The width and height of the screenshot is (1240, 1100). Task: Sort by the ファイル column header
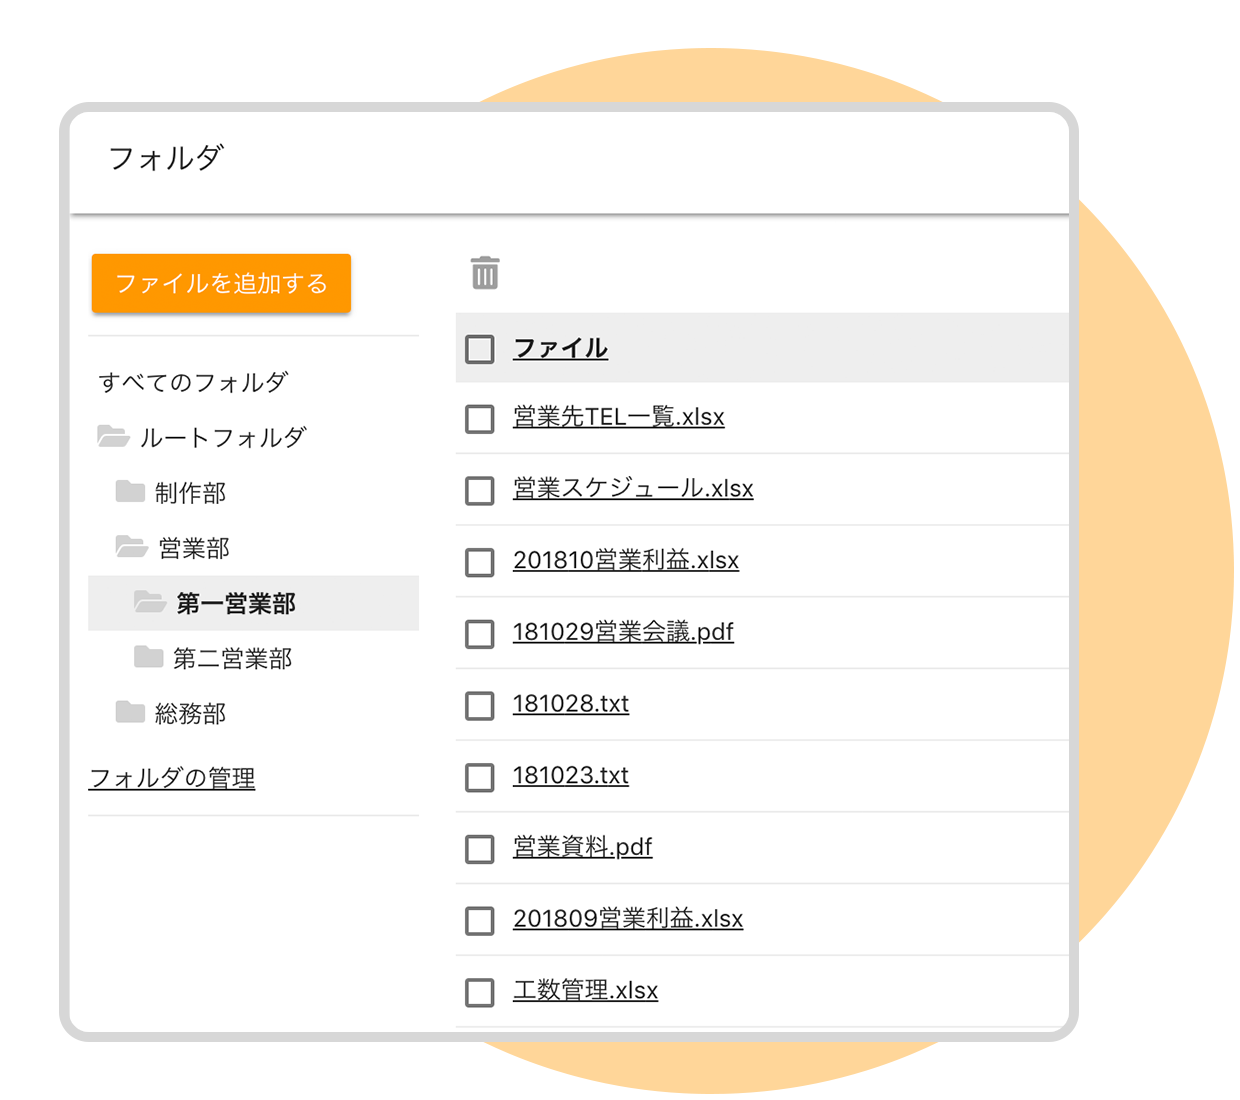coord(560,348)
